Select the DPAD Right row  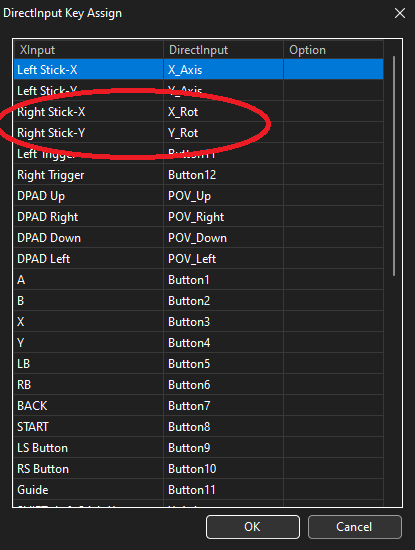pos(199,217)
